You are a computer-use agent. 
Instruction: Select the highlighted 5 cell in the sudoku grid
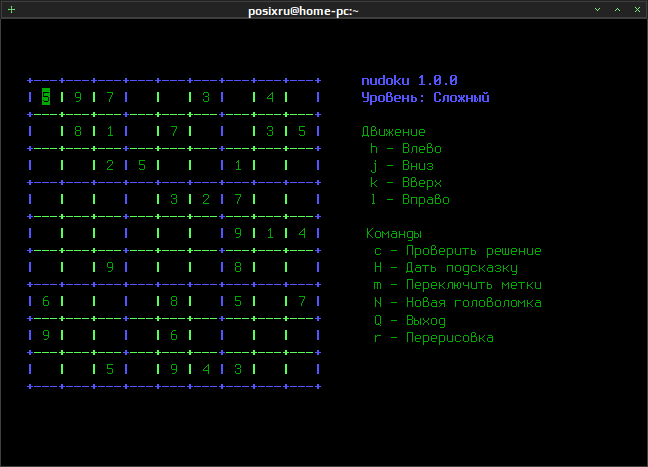(x=46, y=97)
